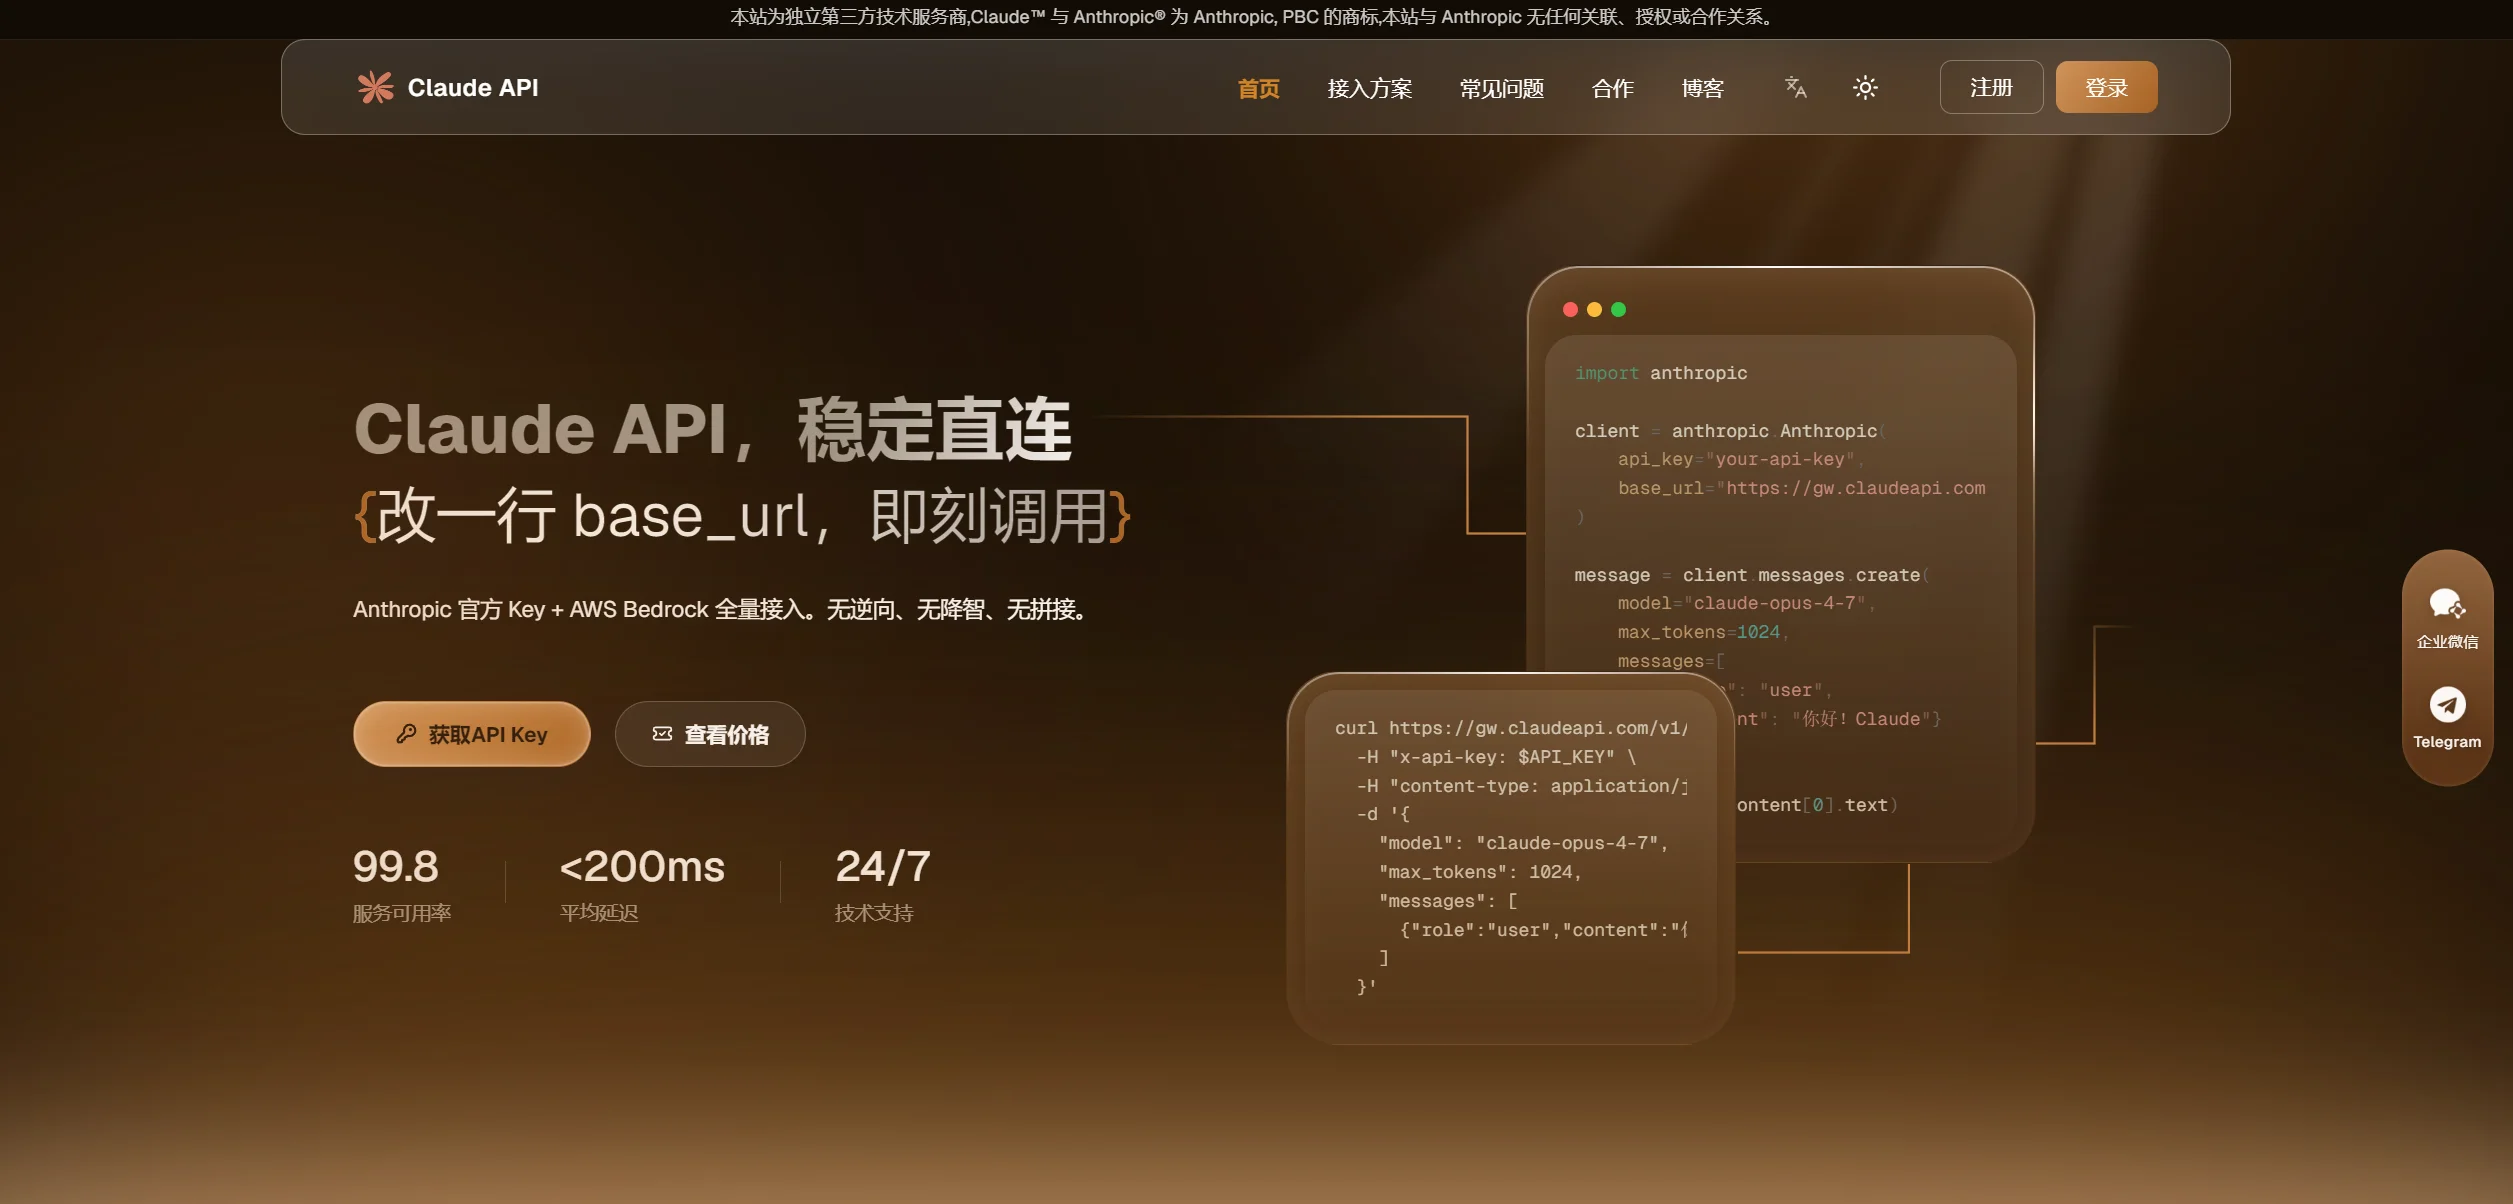Click the 技术支持 label
The width and height of the screenshot is (2513, 1204).
pos(874,913)
